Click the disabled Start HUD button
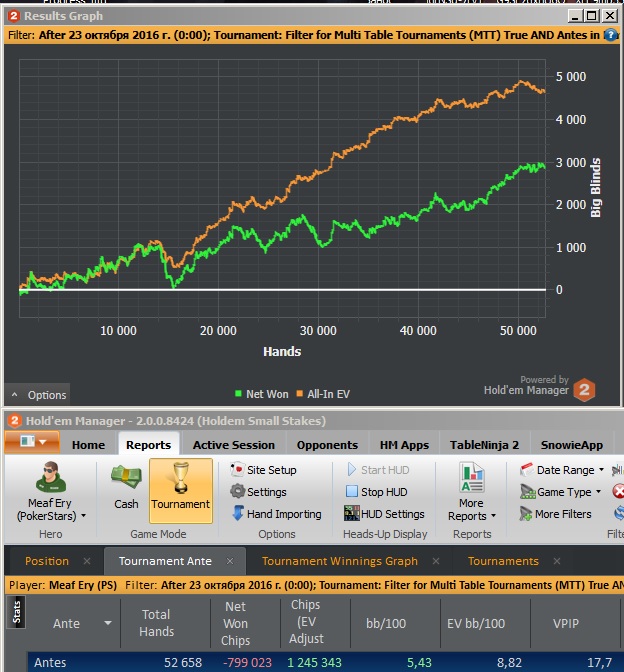Viewport: 624px width, 672px height. pos(378,470)
